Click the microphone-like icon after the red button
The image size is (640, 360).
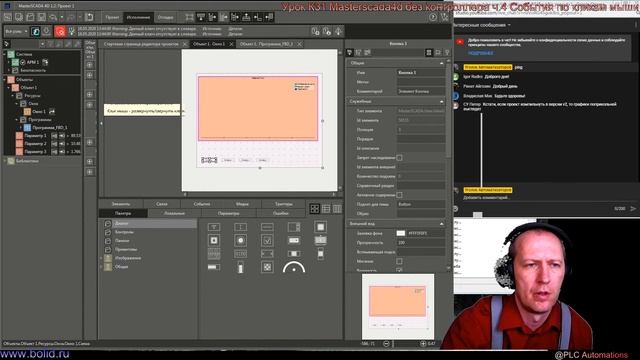pyautogui.click(x=71, y=31)
